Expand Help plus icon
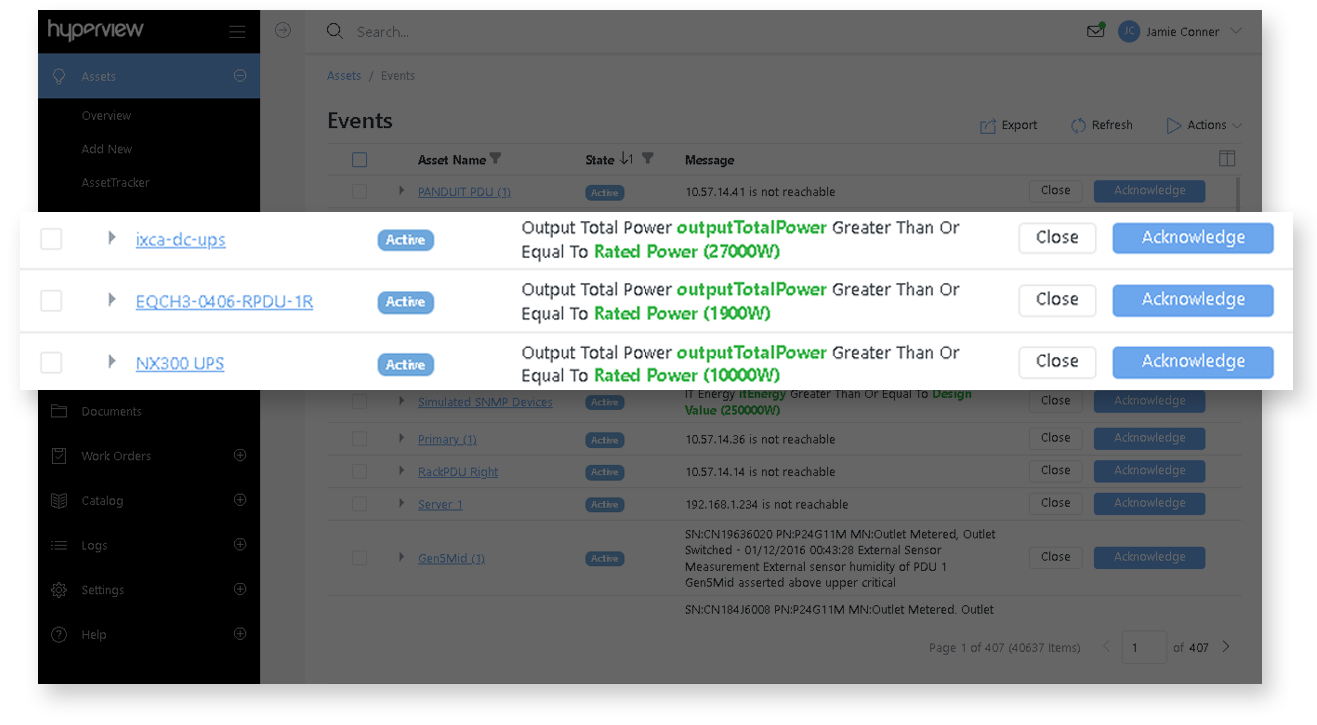The width and height of the screenshot is (1317, 725). pyautogui.click(x=240, y=634)
